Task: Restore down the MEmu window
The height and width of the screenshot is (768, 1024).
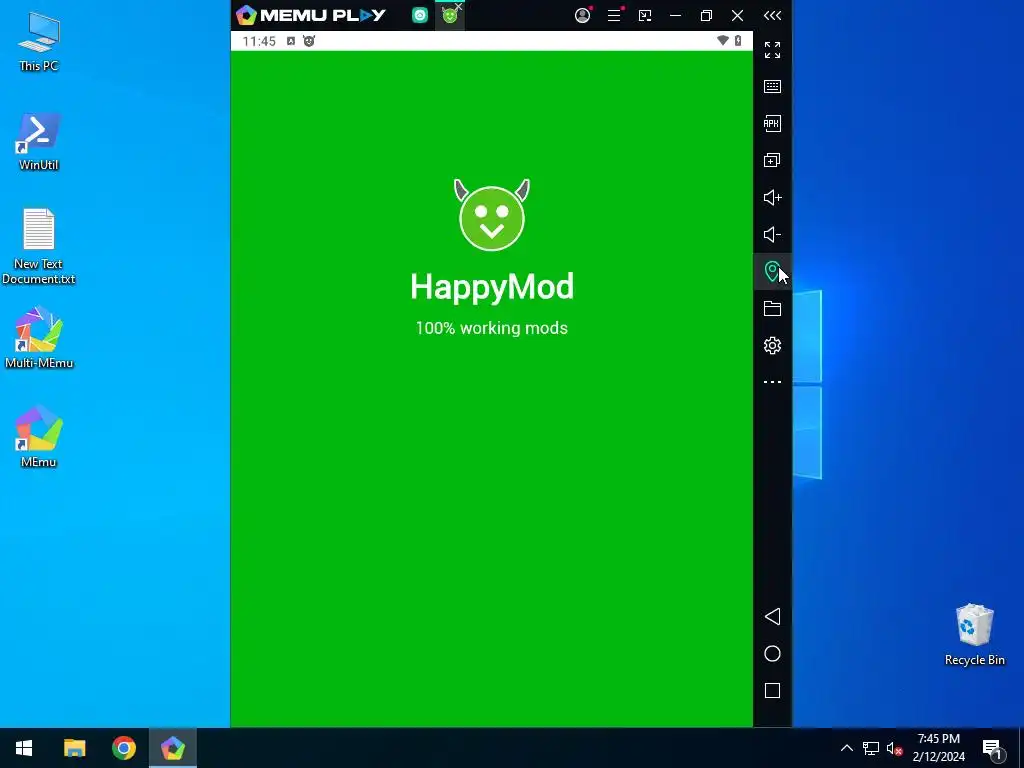Action: pyautogui.click(x=706, y=15)
